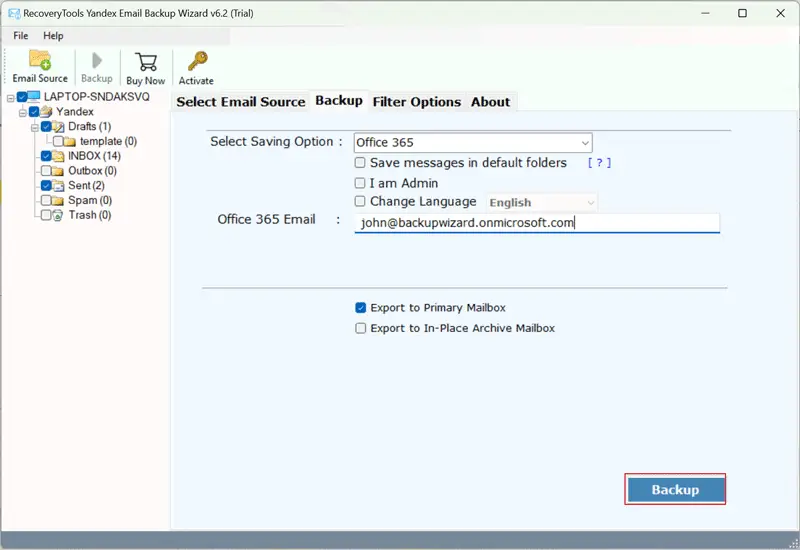
Task: Uncheck Export to Primary Mailbox
Action: 360,308
